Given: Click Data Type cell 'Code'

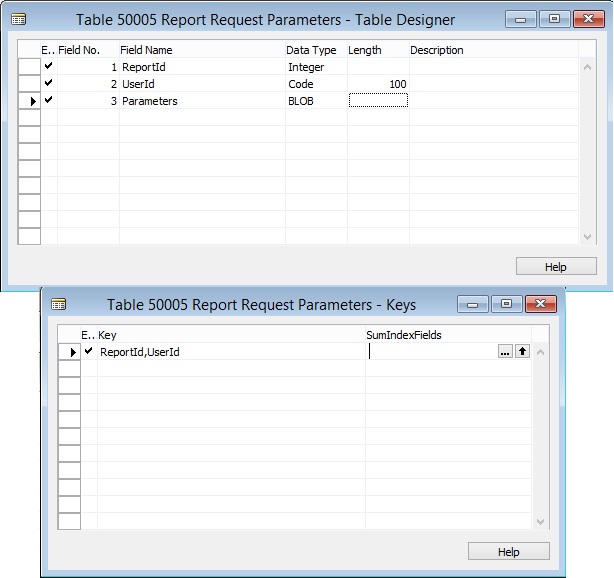Looking at the screenshot, I should pyautogui.click(x=316, y=84).
